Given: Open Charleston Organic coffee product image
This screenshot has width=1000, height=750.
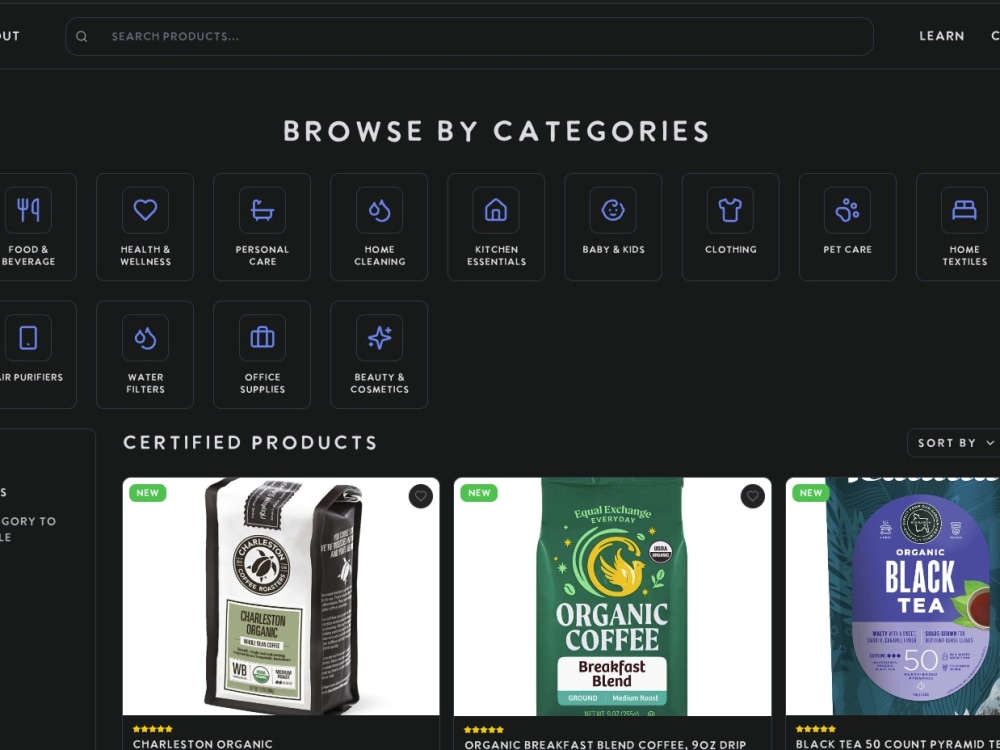Looking at the screenshot, I should (x=281, y=596).
